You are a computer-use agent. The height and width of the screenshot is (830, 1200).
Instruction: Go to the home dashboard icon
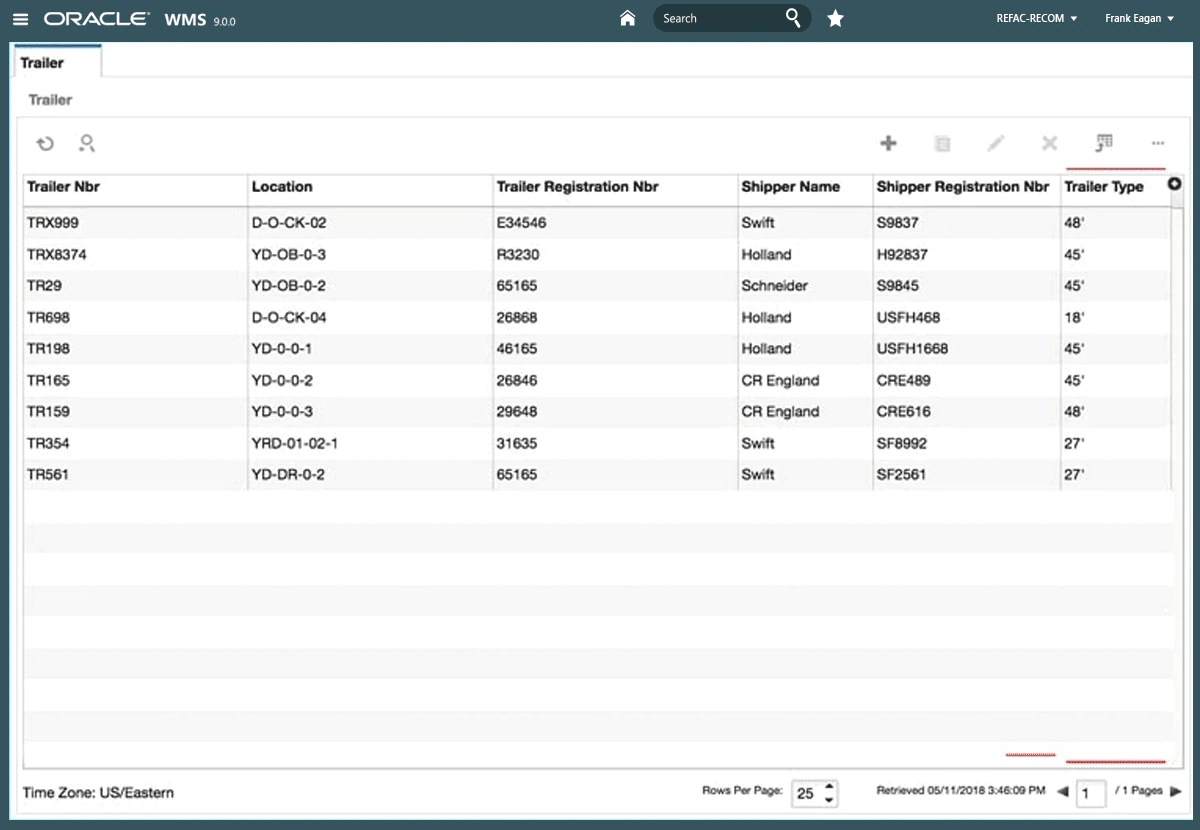(x=628, y=18)
